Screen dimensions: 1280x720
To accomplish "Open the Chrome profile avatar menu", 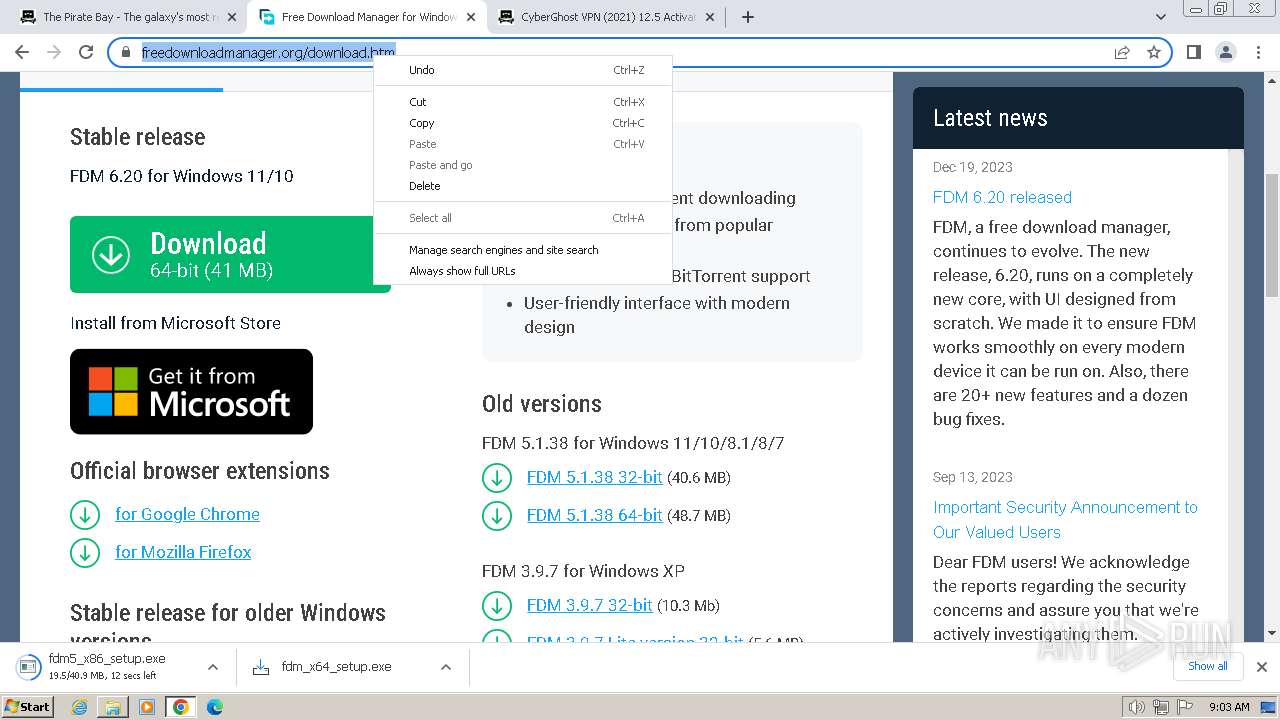I will coord(1226,52).
